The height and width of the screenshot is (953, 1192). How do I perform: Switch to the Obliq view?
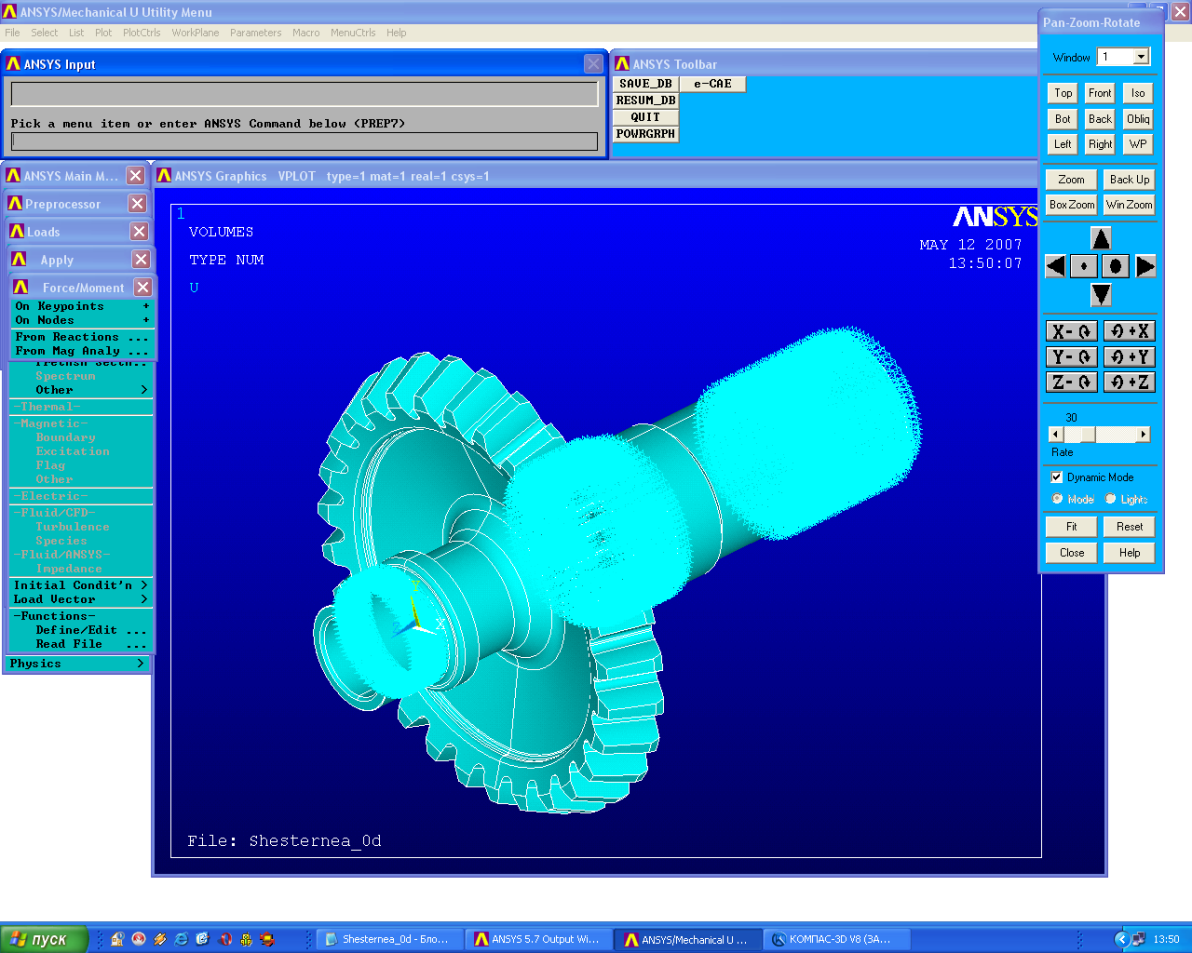(1137, 119)
